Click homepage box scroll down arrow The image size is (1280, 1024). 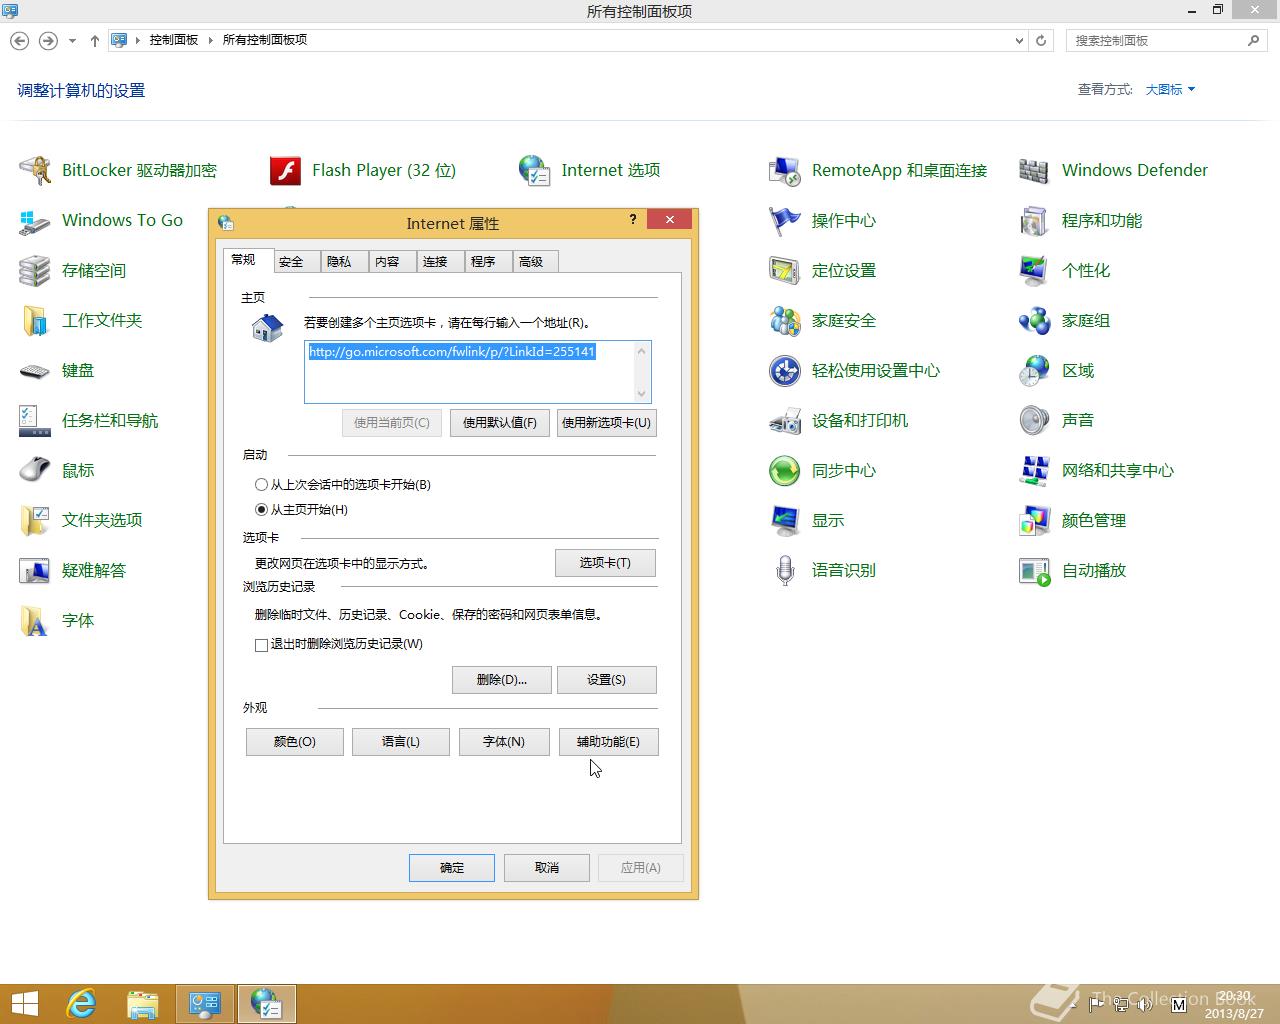(642, 394)
